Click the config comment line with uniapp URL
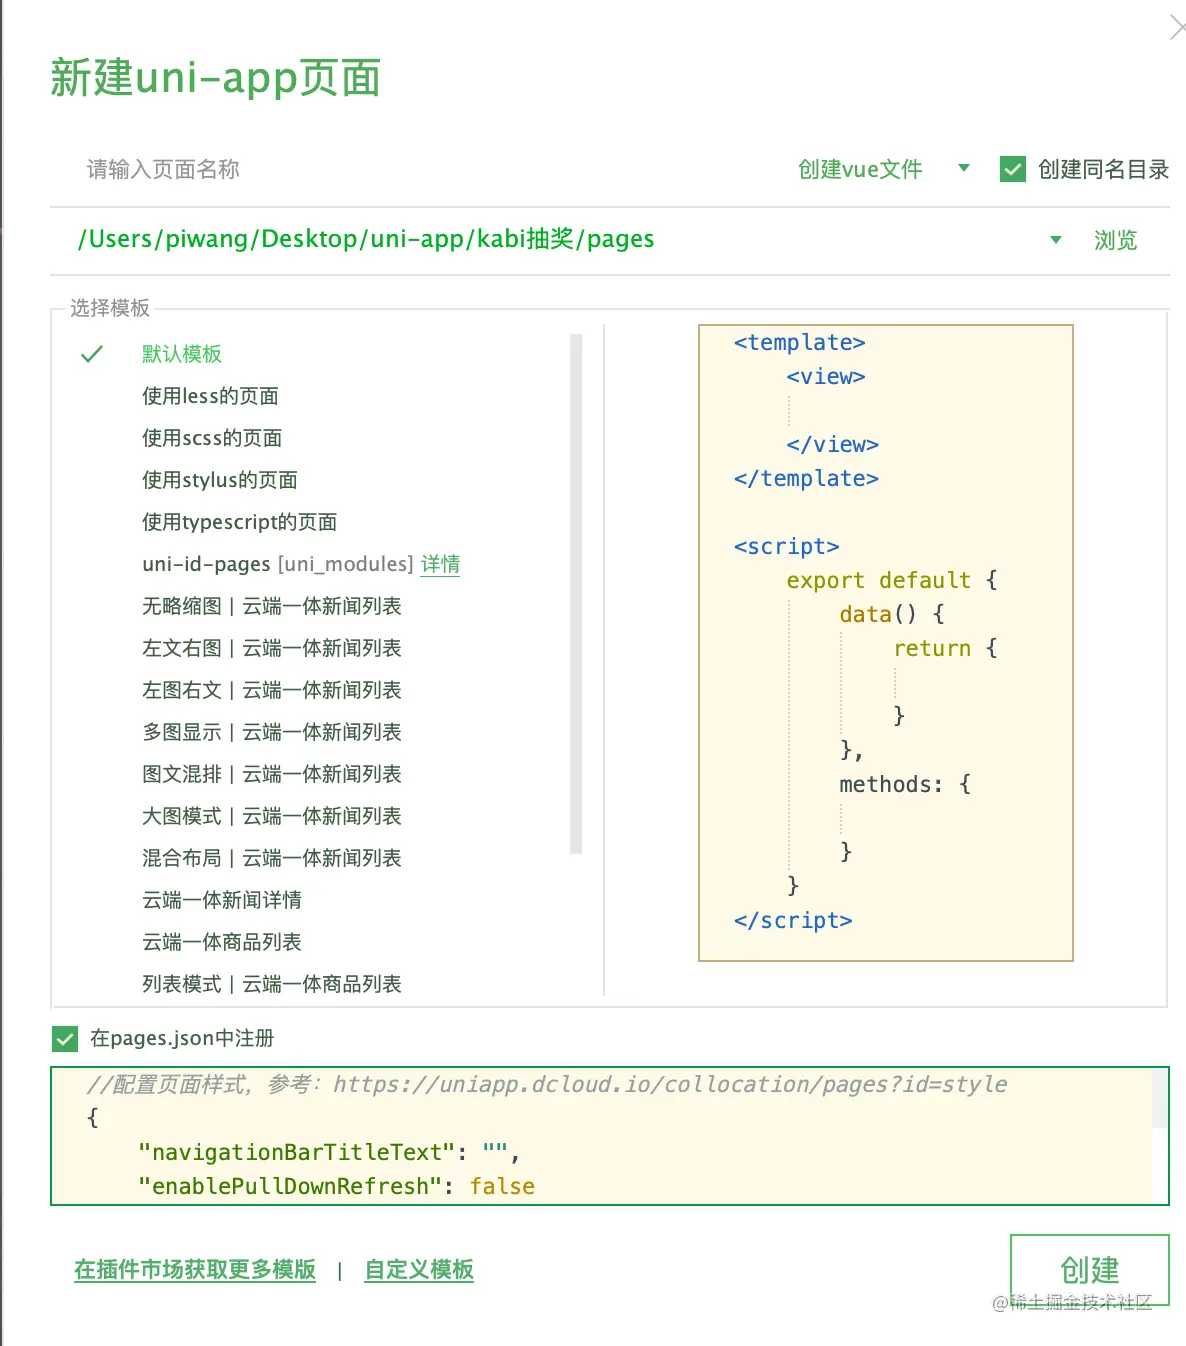Image resolution: width=1186 pixels, height=1346 pixels. pos(547,1084)
